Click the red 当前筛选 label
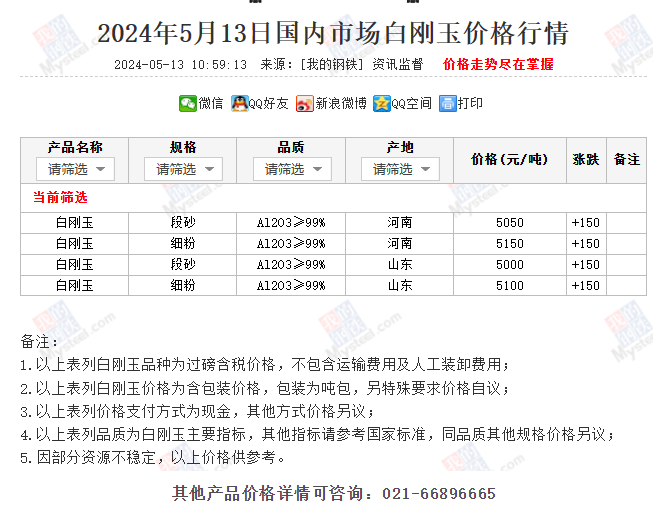The image size is (661, 522). click(x=61, y=197)
